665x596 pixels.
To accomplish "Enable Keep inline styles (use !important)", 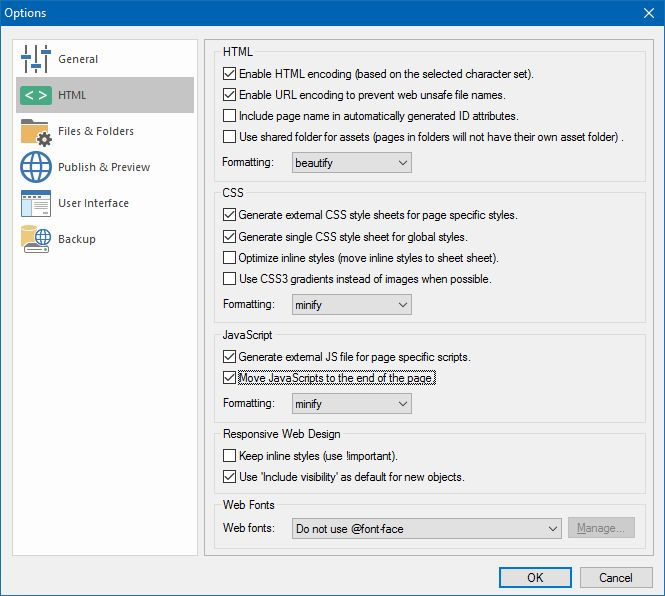I will coord(229,456).
